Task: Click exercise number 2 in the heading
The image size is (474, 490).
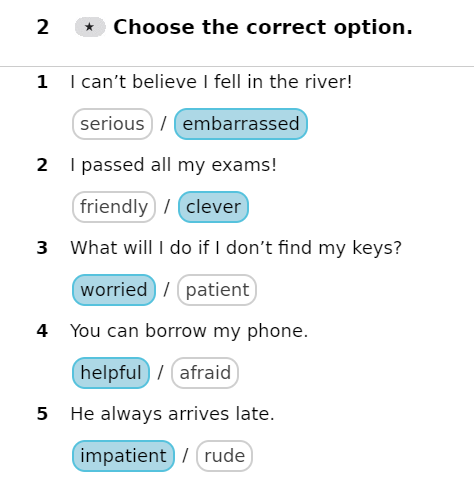Action: click(x=43, y=27)
